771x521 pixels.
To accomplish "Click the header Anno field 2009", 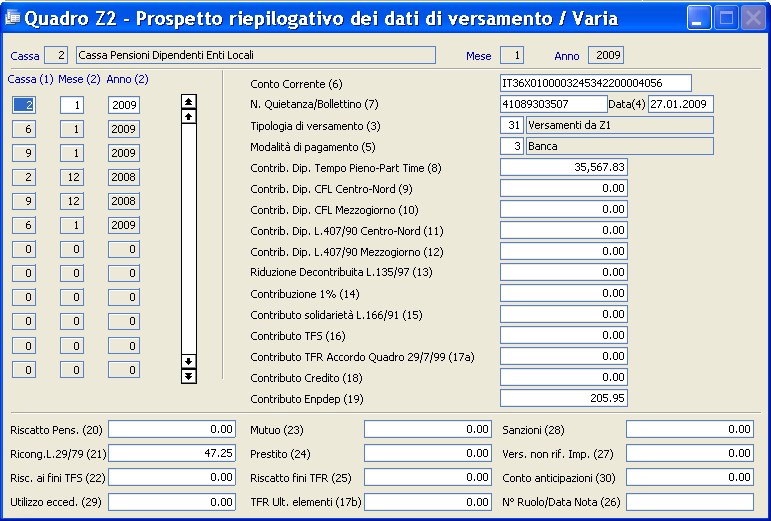I will click(606, 55).
